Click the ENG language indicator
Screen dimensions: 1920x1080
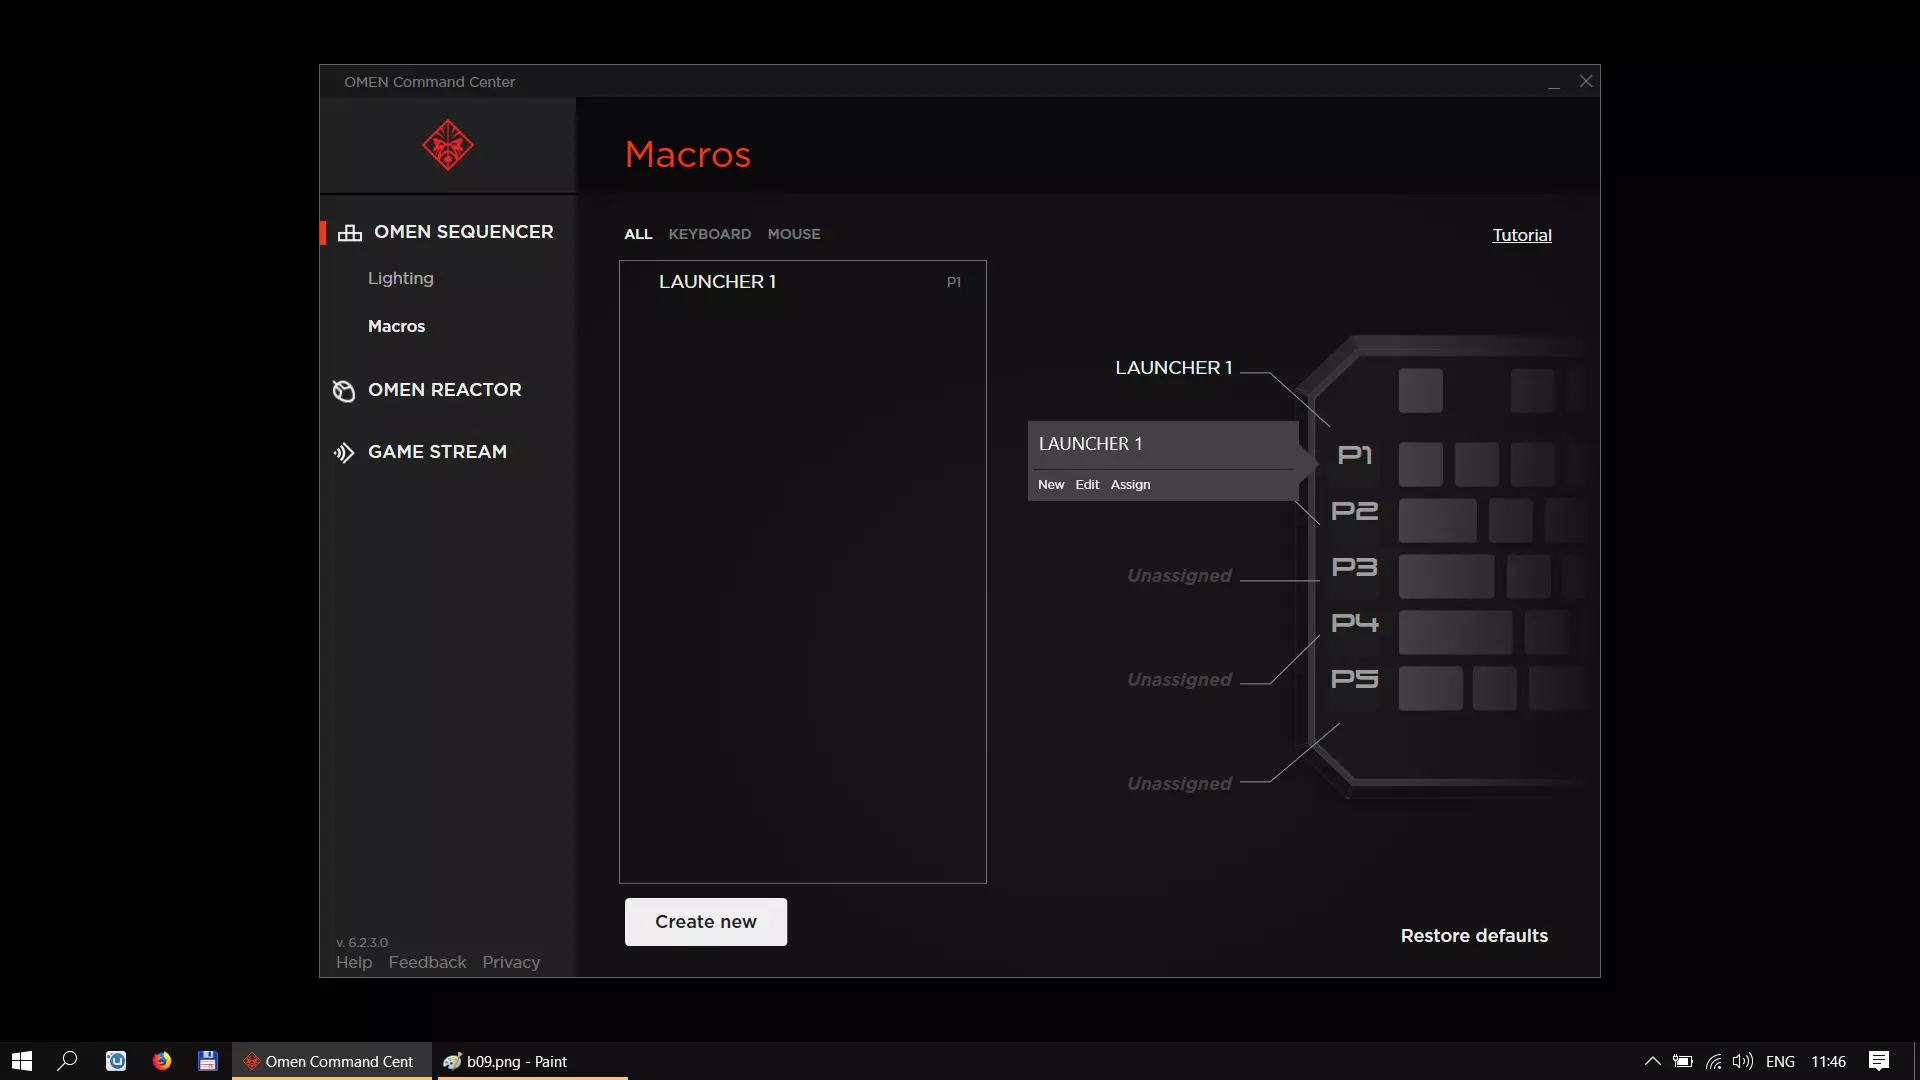tap(1780, 1061)
